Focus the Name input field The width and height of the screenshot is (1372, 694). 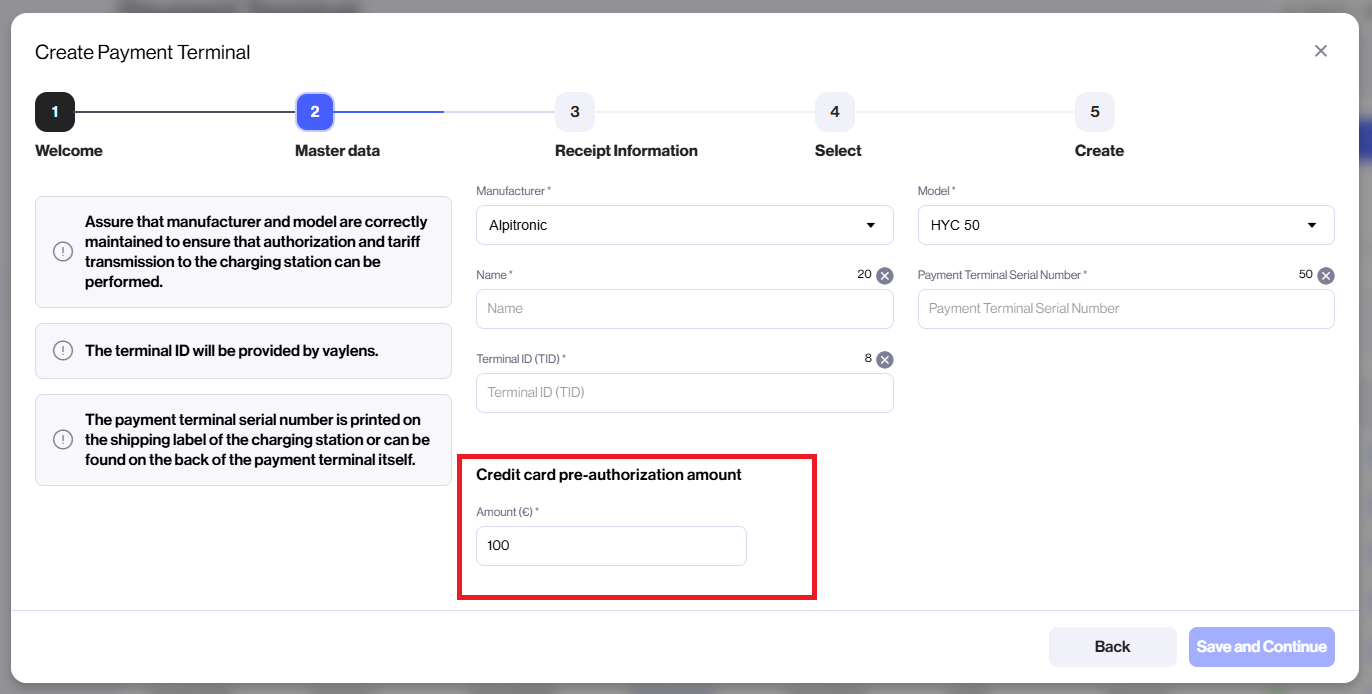684,309
